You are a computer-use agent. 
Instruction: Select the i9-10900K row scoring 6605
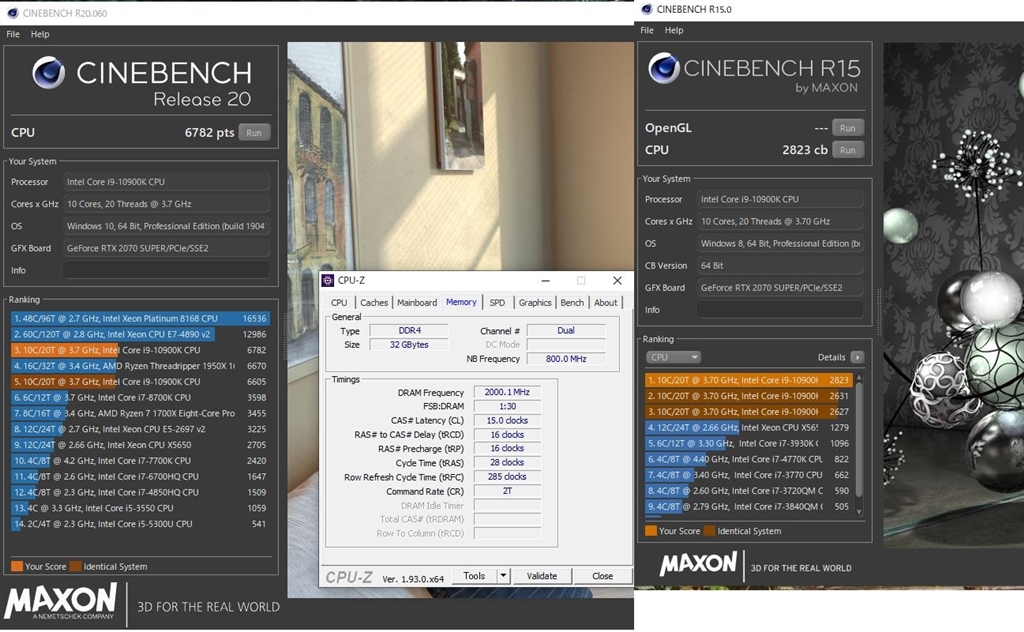140,381
